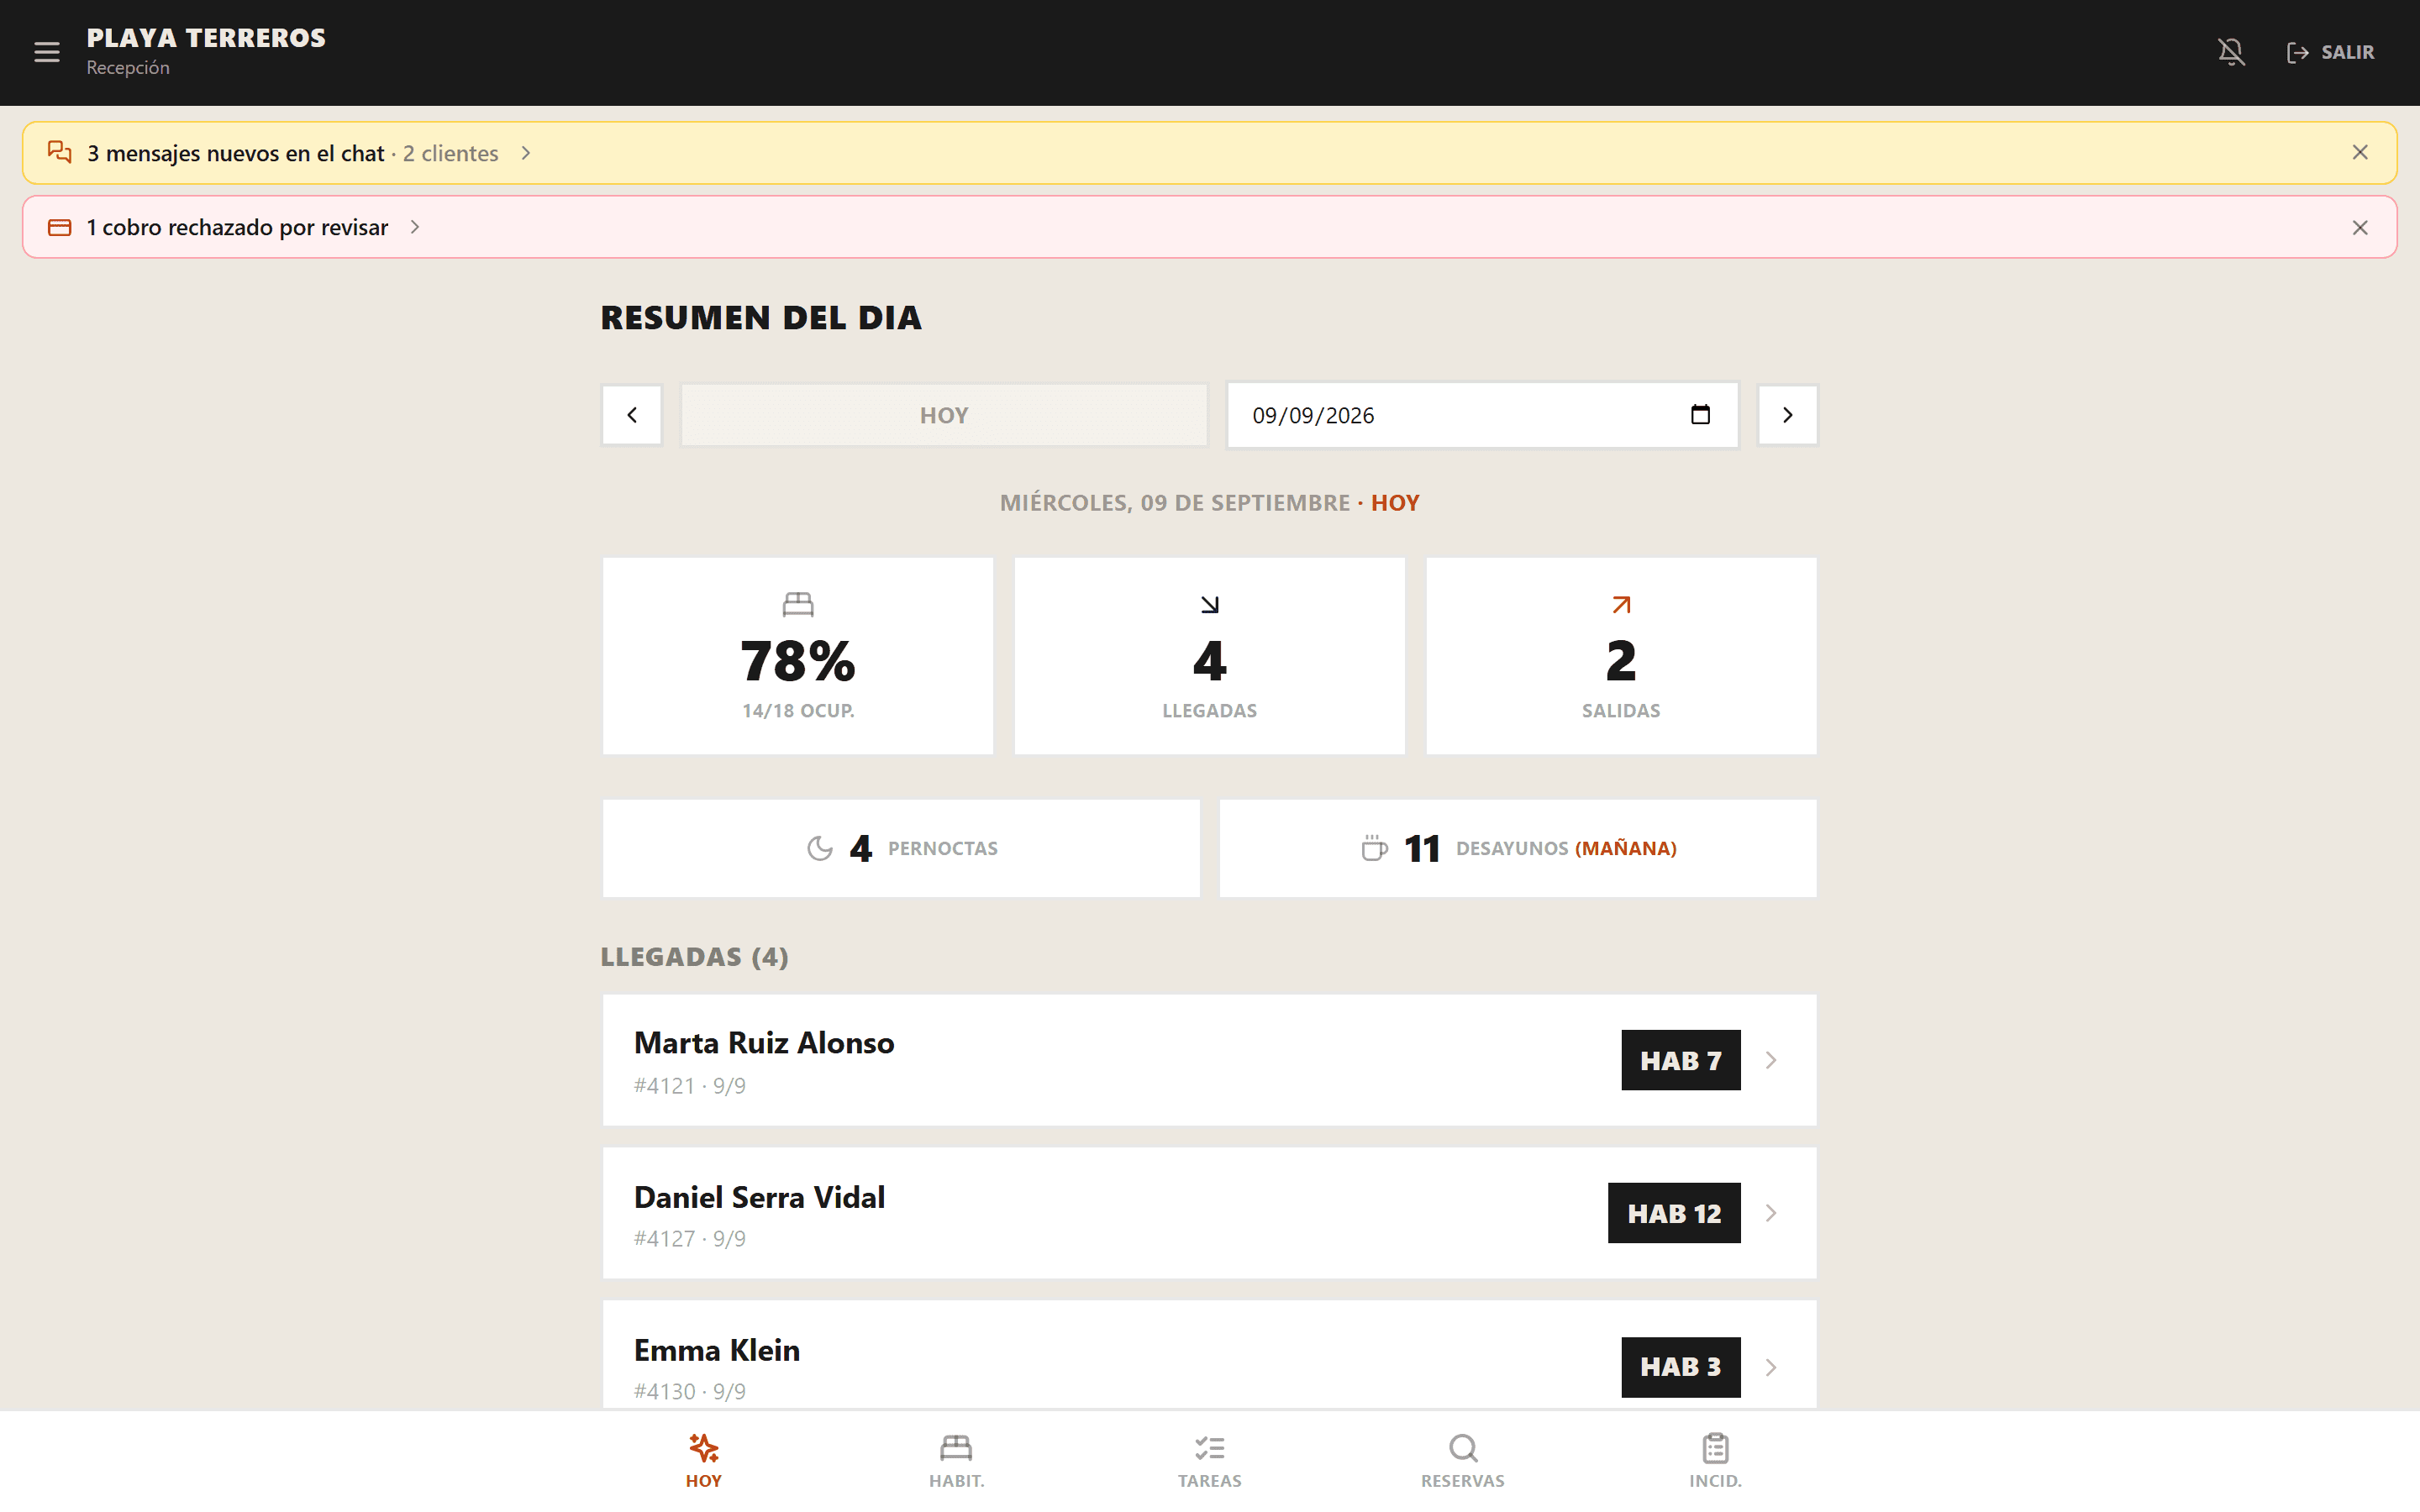Open Marta Ruiz Alonso arrival

(x=1209, y=1060)
